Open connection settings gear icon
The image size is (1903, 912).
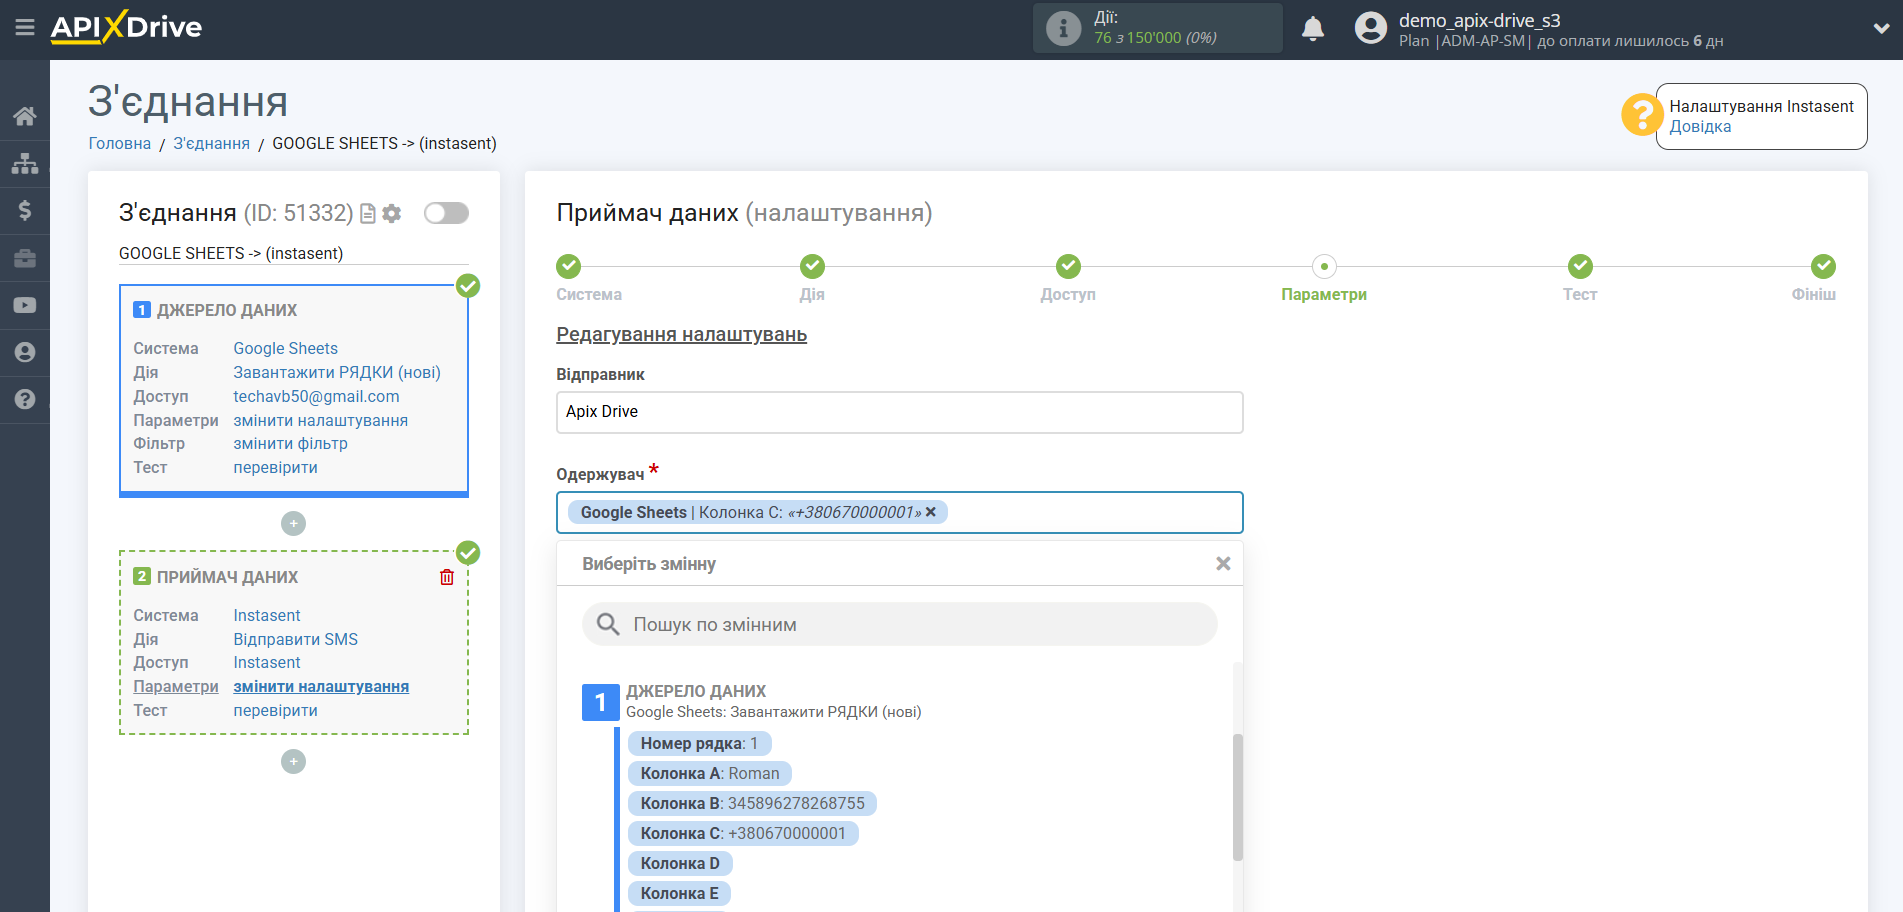pyautogui.click(x=392, y=213)
